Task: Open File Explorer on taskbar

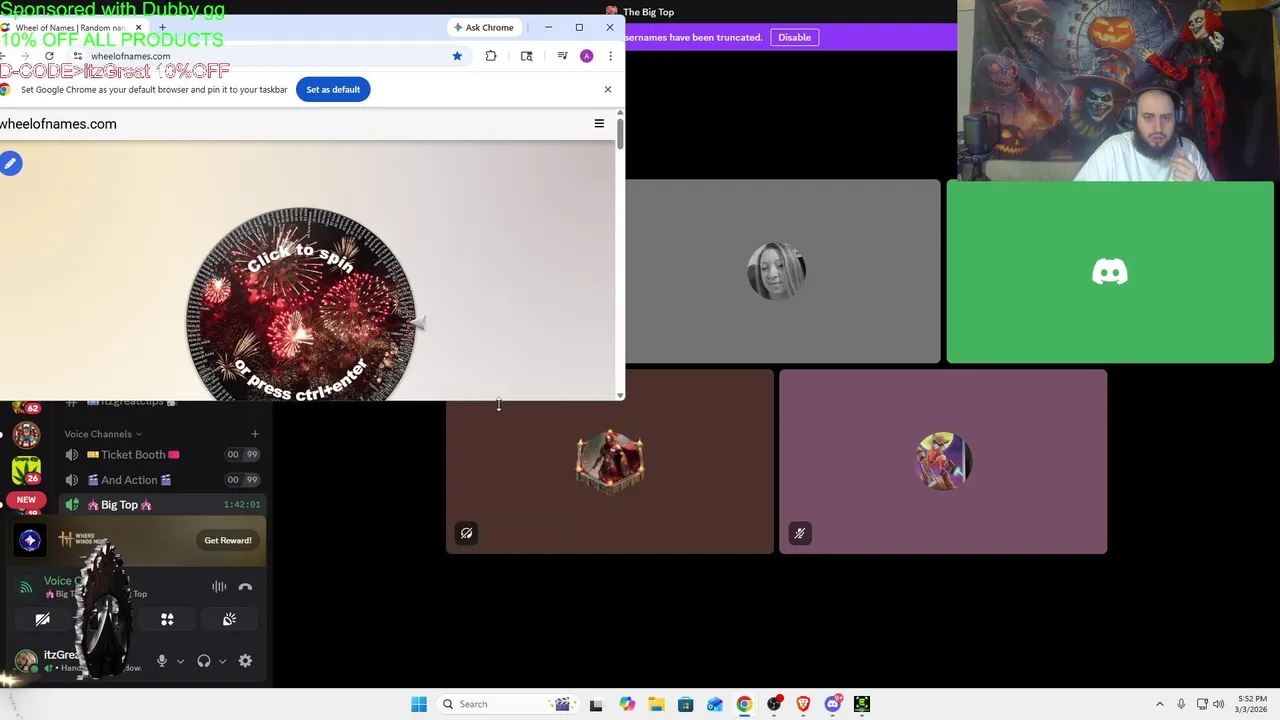Action: coord(656,704)
